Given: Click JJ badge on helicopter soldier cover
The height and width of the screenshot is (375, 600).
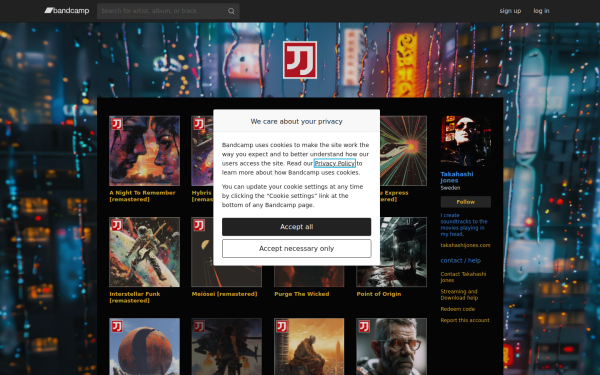Looking at the screenshot, I should pos(199,326).
